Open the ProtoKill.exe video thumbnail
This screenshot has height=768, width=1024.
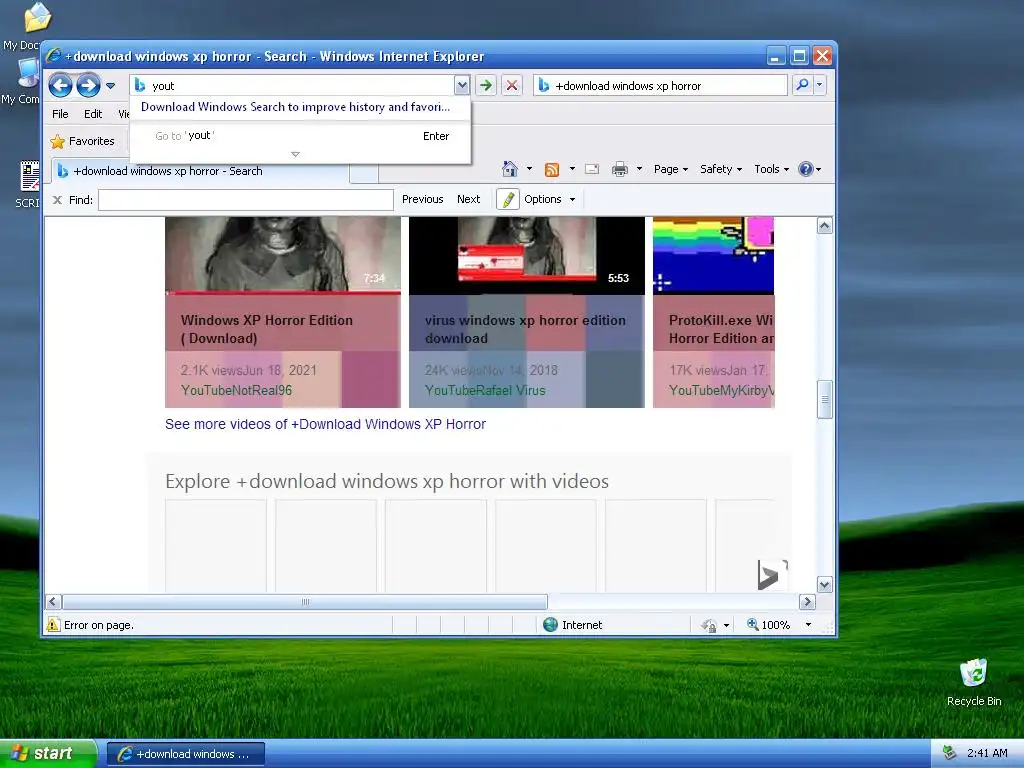click(713, 255)
